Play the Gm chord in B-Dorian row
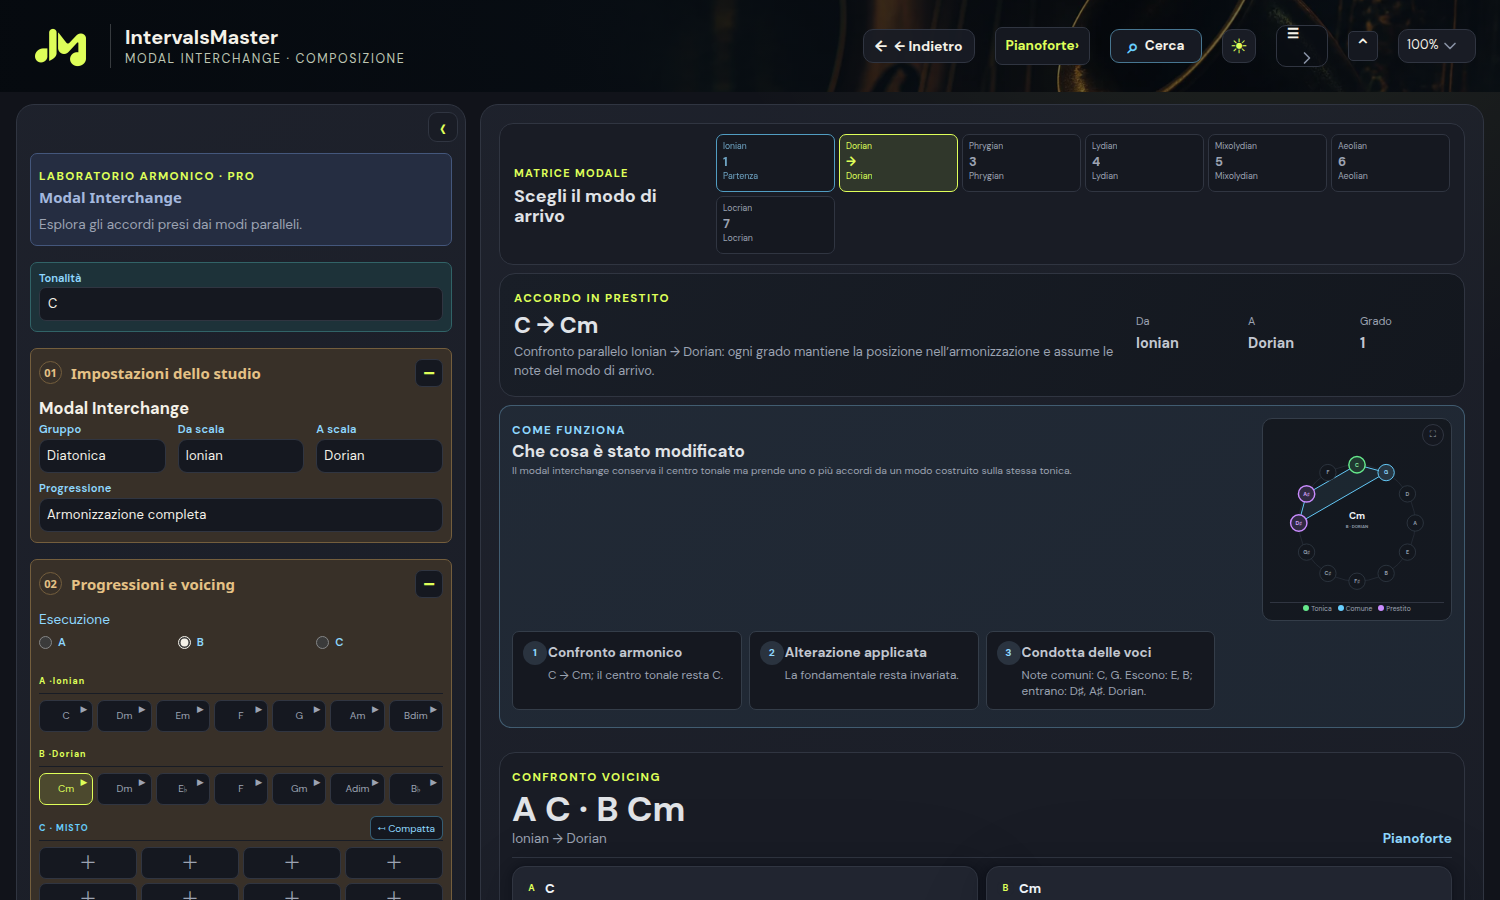Screen dimensions: 1500x900 tap(299, 788)
